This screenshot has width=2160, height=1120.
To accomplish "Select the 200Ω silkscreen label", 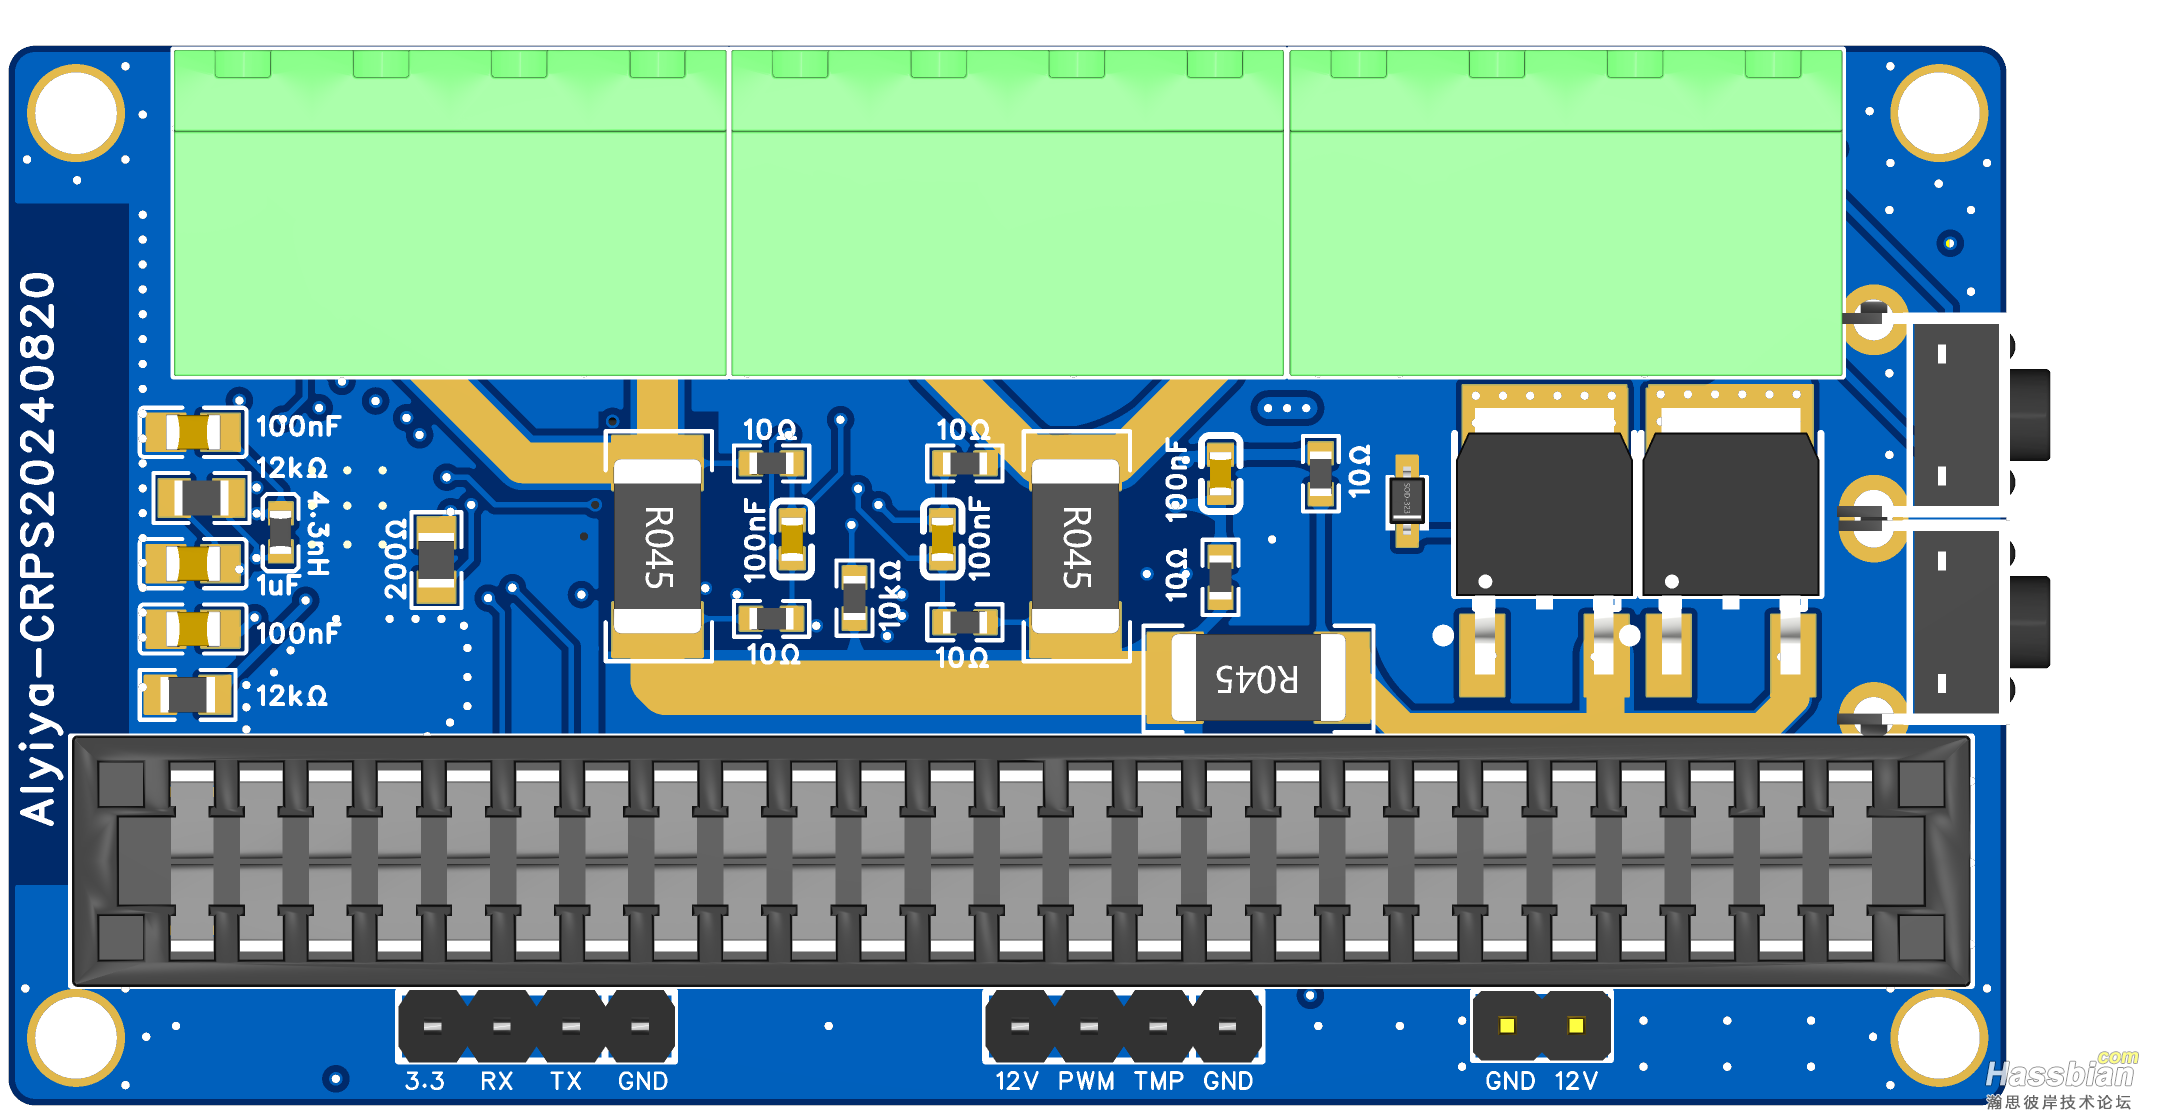I will point(396,558).
